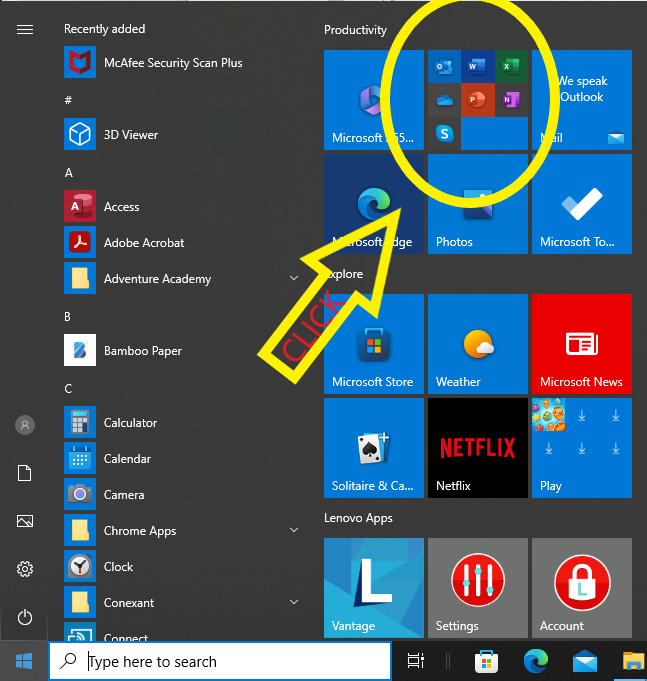Screen dimensions: 647x681
Task: Open Microsoft Edge from the taskbar
Action: click(x=536, y=661)
